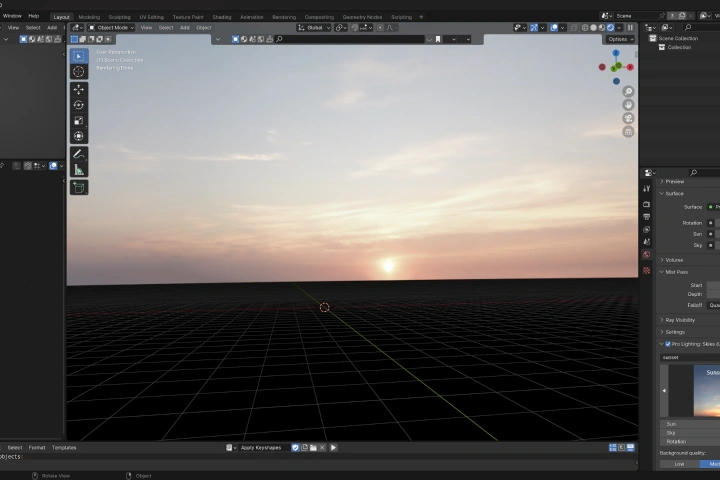Open the Help menu
The height and width of the screenshot is (480, 720).
[34, 16]
